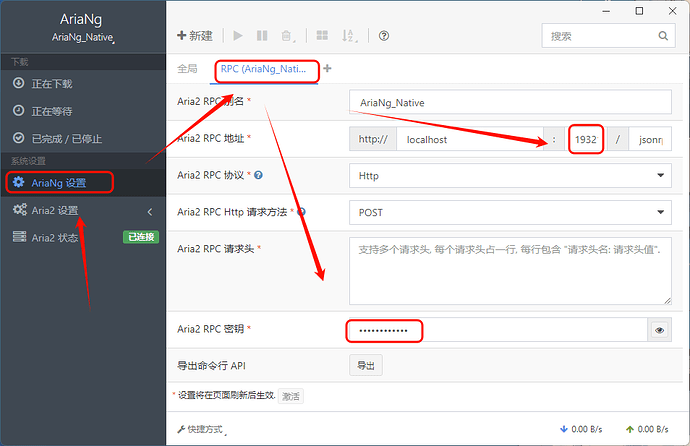Click the download speed indicator
Screen dimensions: 690x446
[581, 429]
